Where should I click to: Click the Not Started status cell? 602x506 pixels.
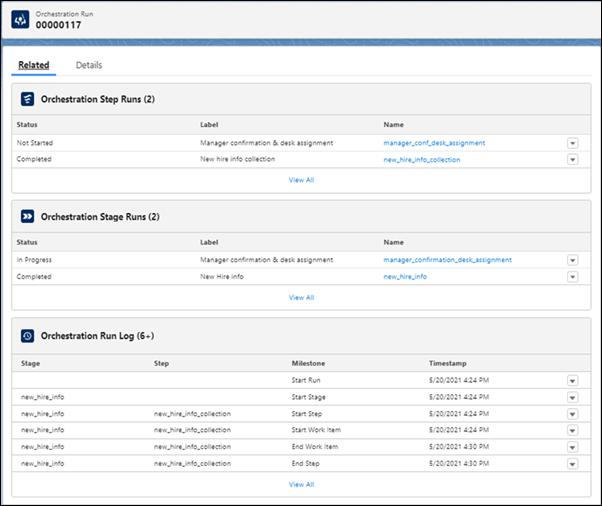click(x=35, y=143)
